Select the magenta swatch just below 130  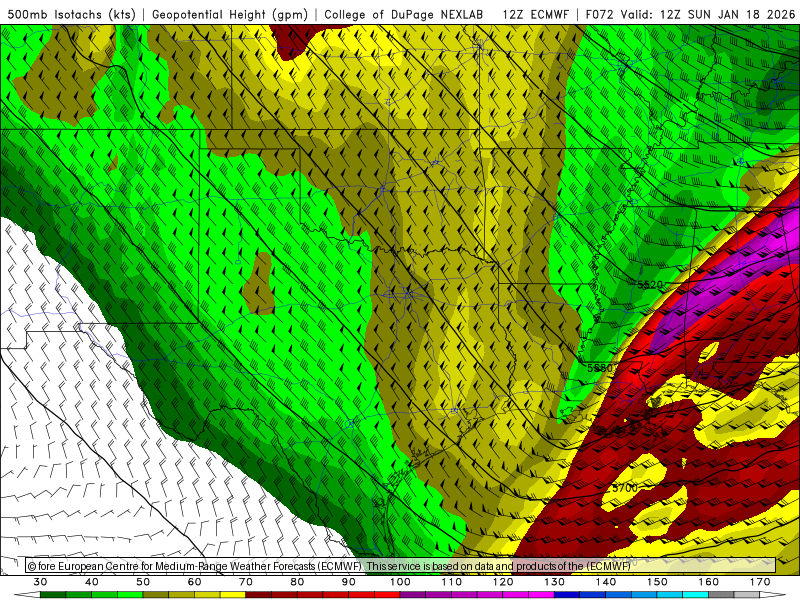click(x=541, y=595)
